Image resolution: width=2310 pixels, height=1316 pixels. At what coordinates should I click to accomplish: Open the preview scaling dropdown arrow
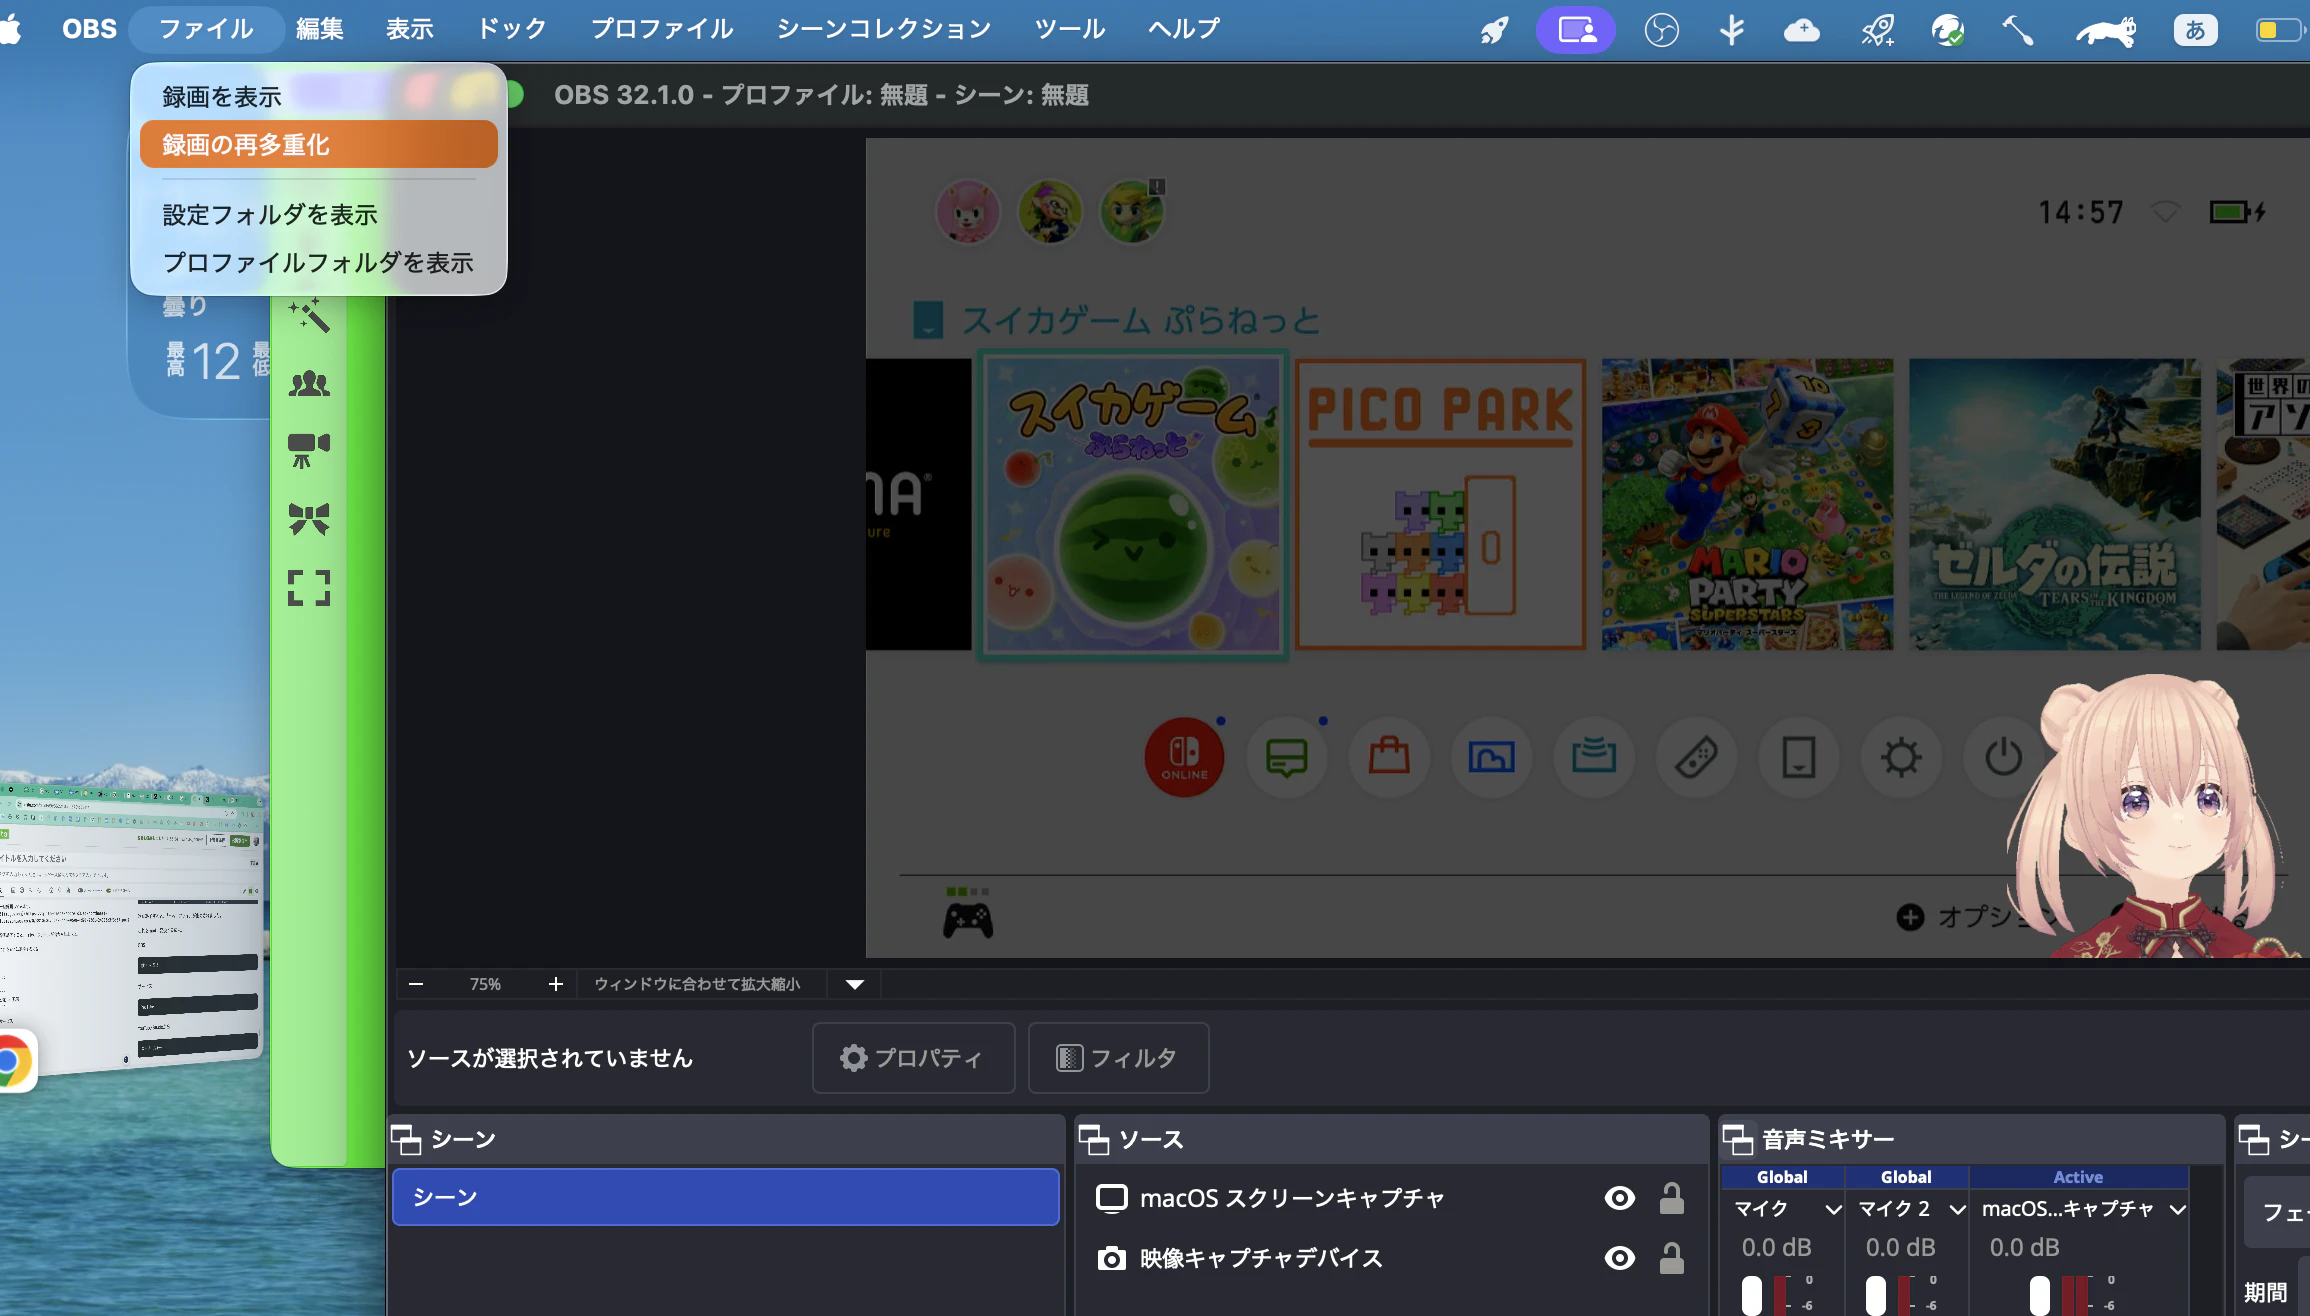pos(855,984)
